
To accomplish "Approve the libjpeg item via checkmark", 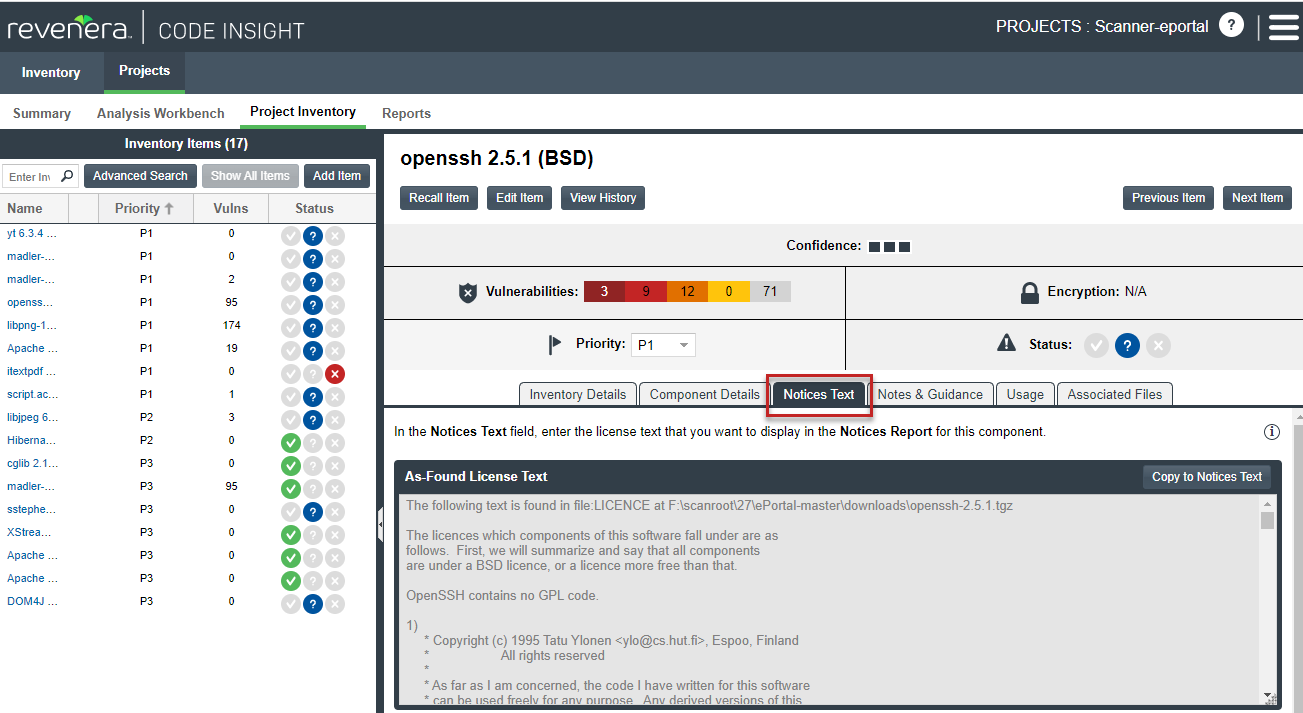I will tap(291, 419).
